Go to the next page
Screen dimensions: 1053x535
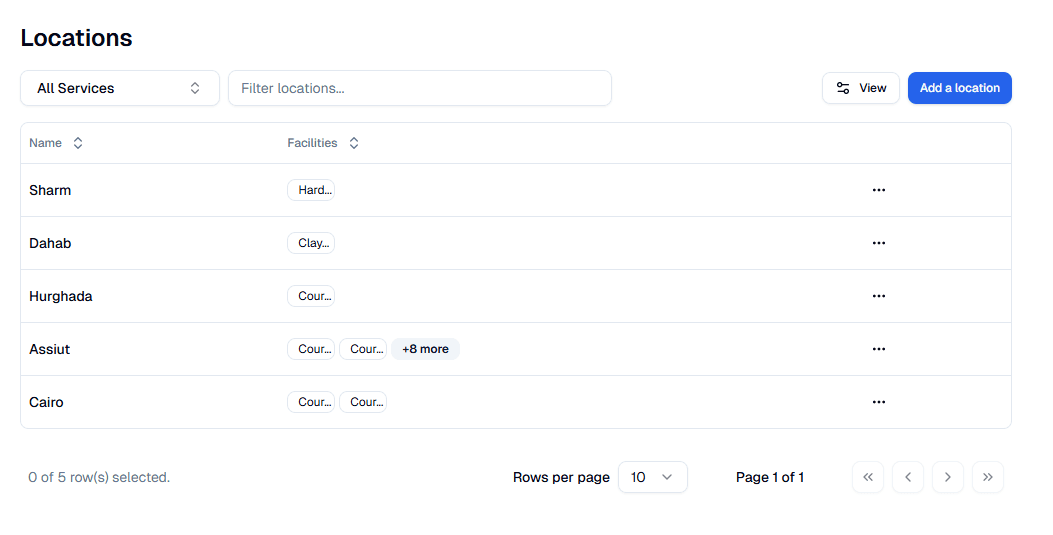(x=947, y=477)
